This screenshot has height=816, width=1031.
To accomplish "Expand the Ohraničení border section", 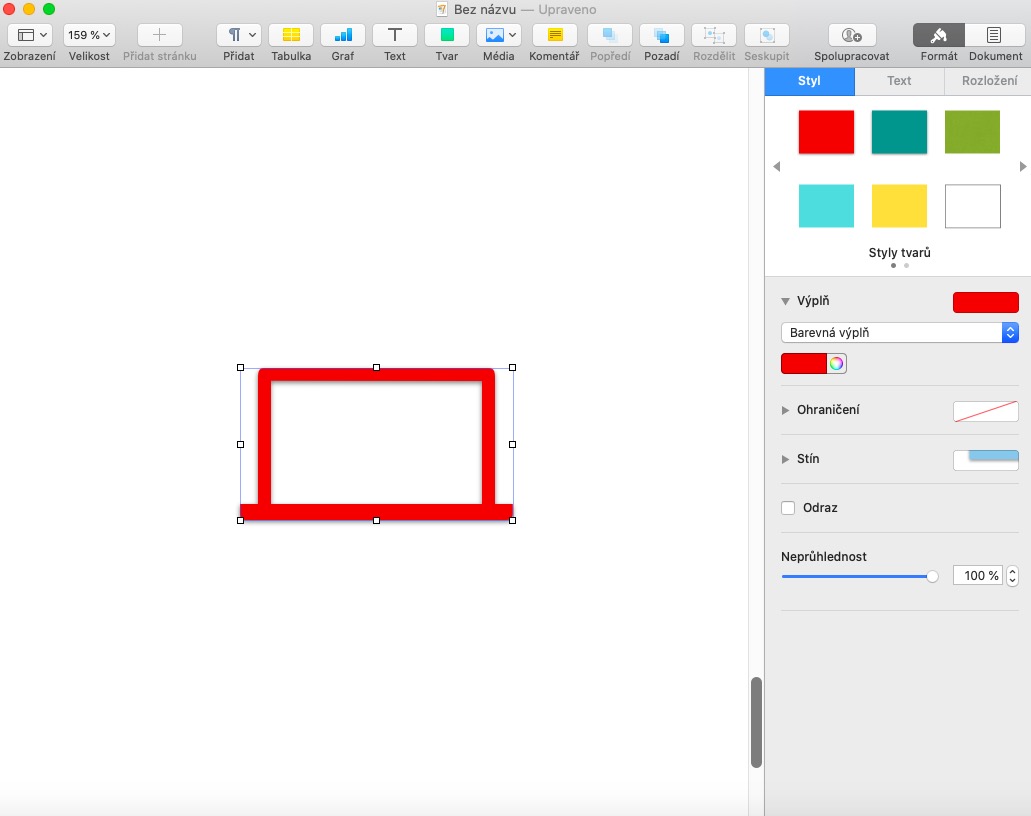I will (x=786, y=410).
